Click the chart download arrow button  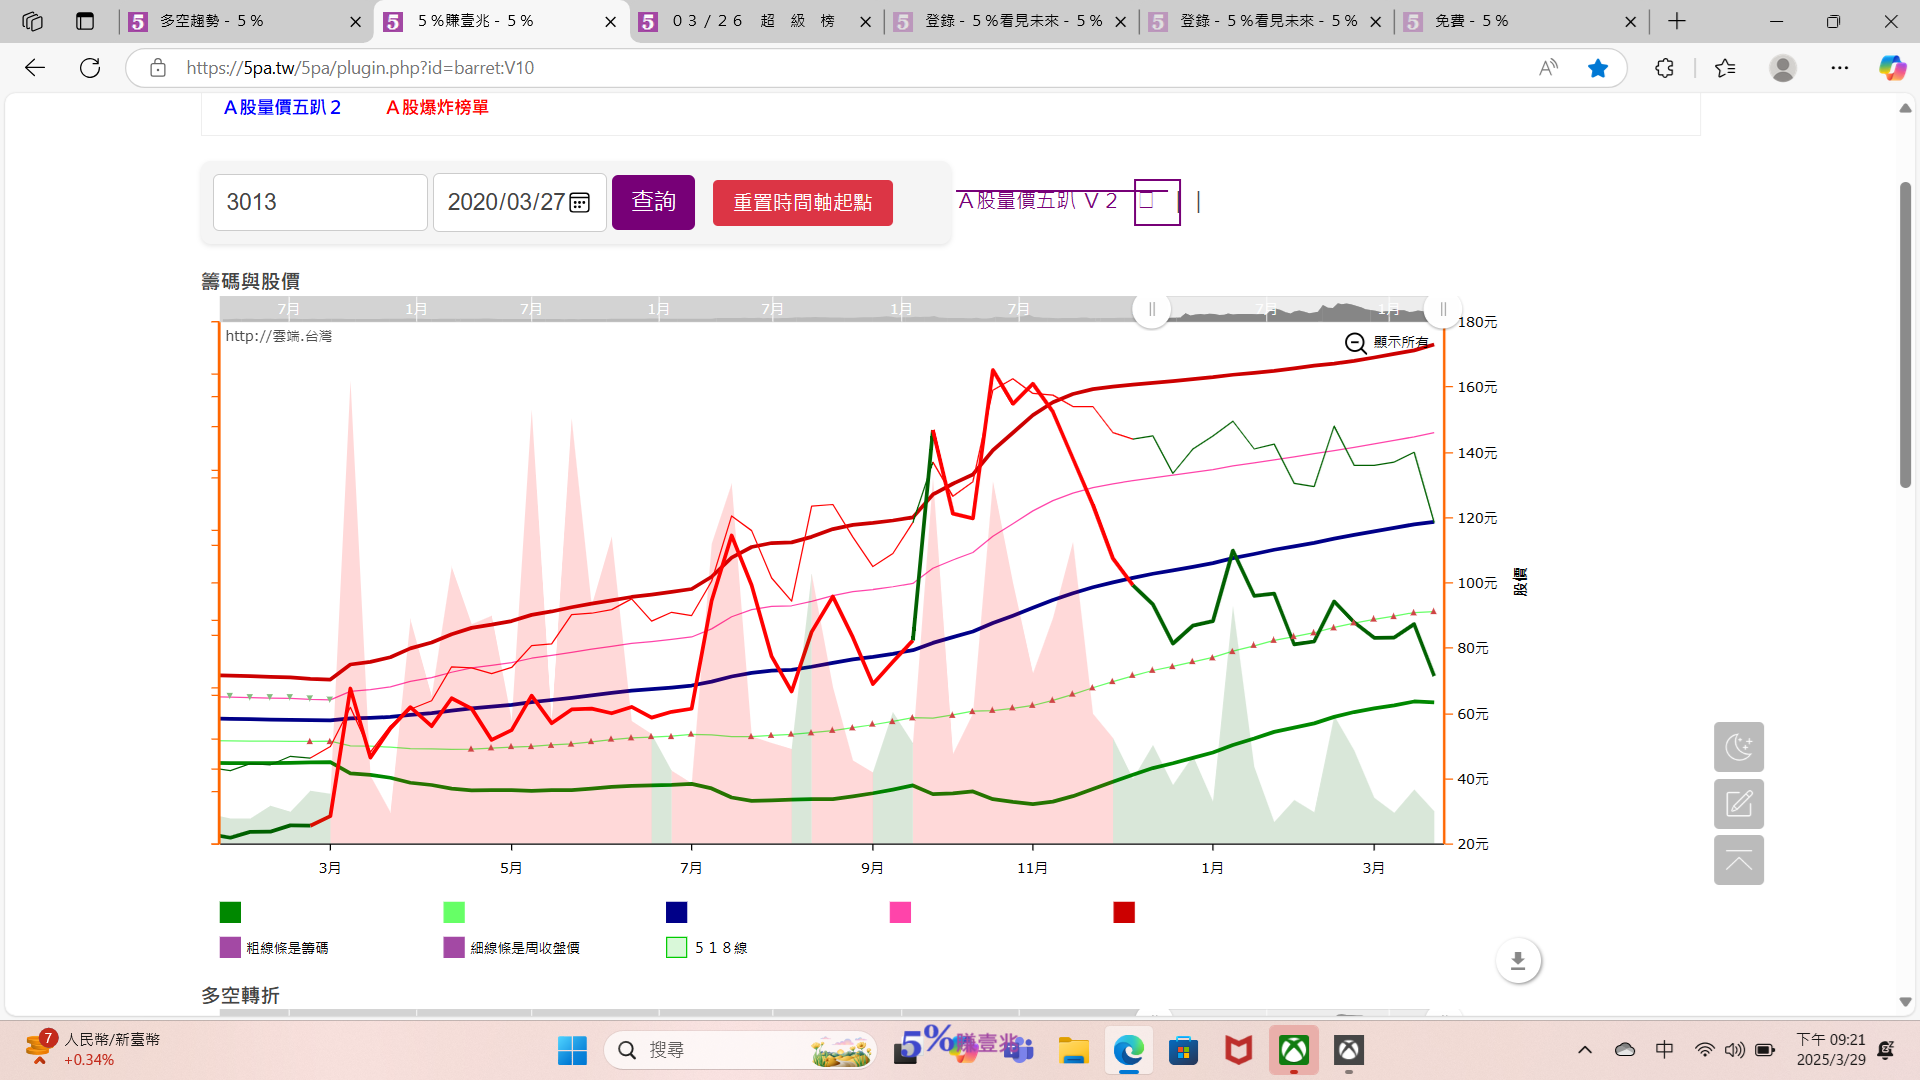1517,961
